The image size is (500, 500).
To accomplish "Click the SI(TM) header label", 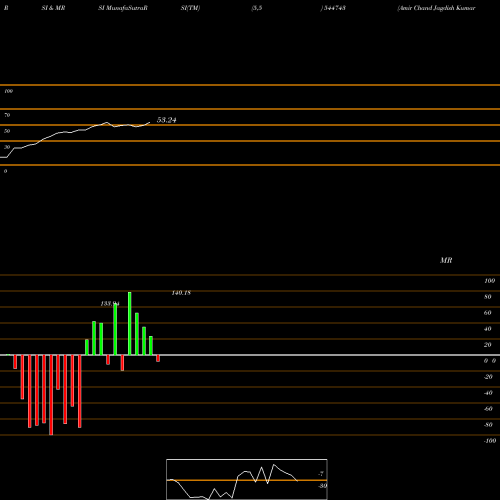I will pos(190,8).
